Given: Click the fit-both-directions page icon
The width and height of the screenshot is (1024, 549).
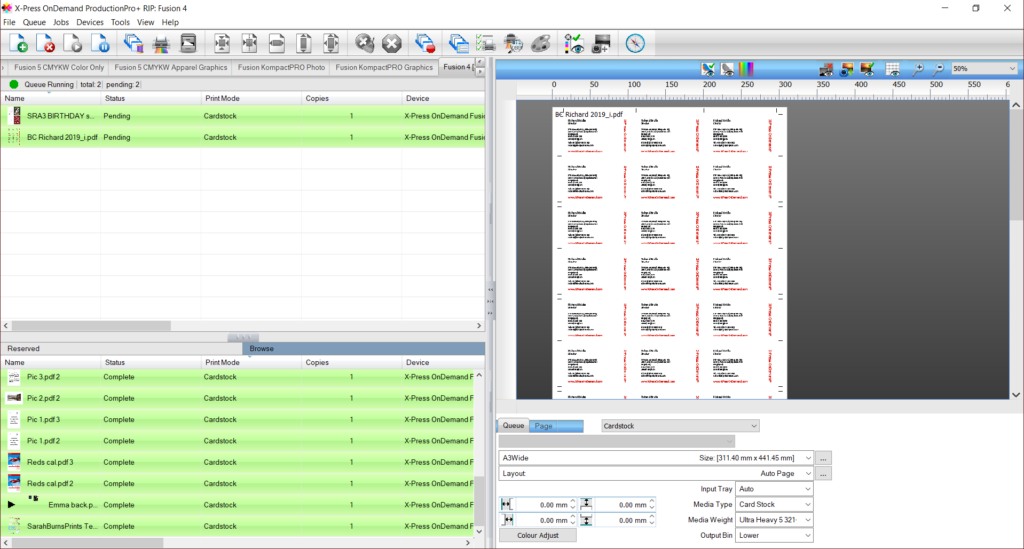Looking at the screenshot, I should click(x=331, y=44).
